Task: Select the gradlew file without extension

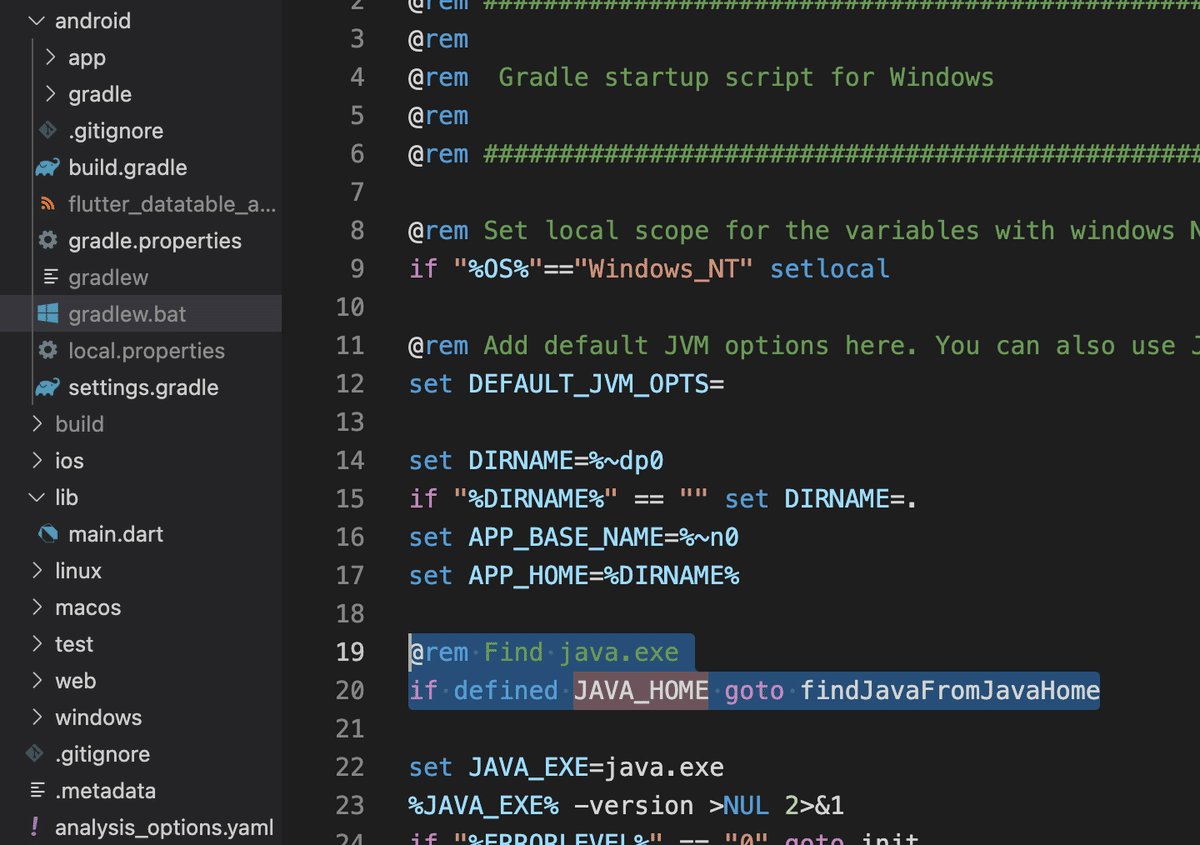Action: coord(108,278)
